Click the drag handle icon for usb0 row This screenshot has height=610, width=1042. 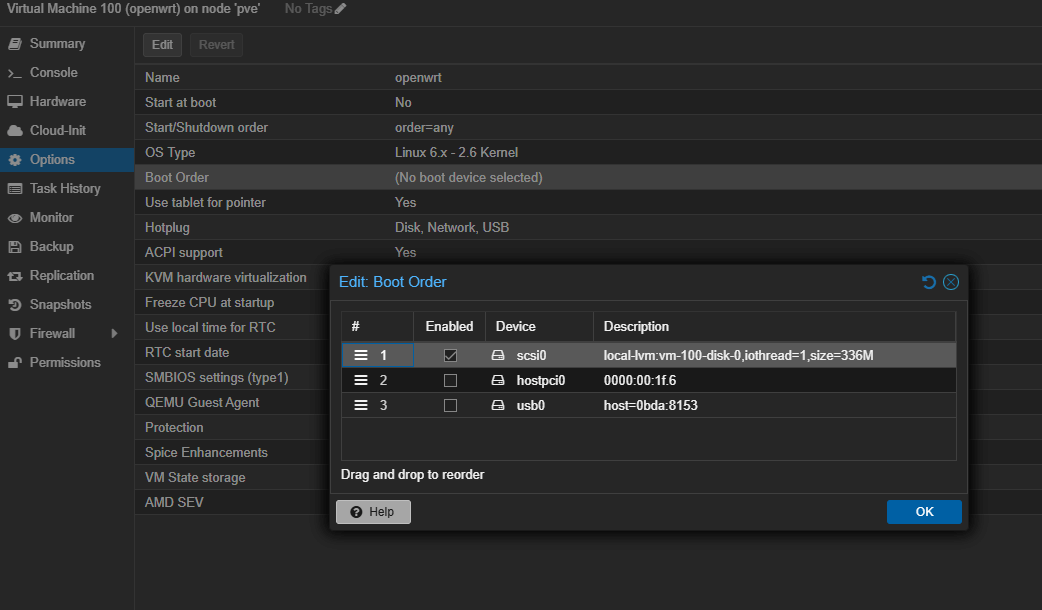point(361,405)
